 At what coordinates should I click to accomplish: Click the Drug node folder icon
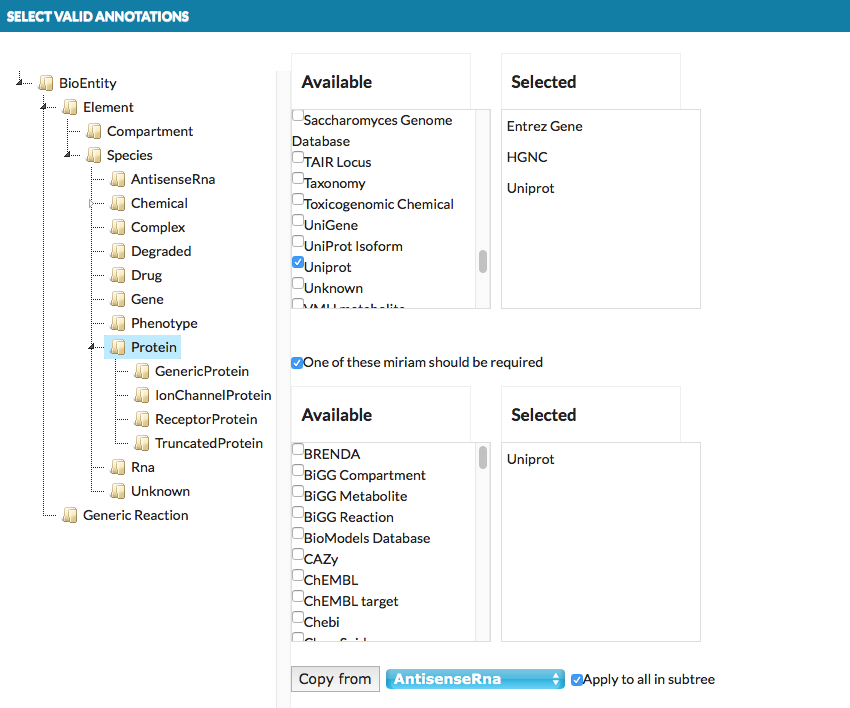(118, 275)
